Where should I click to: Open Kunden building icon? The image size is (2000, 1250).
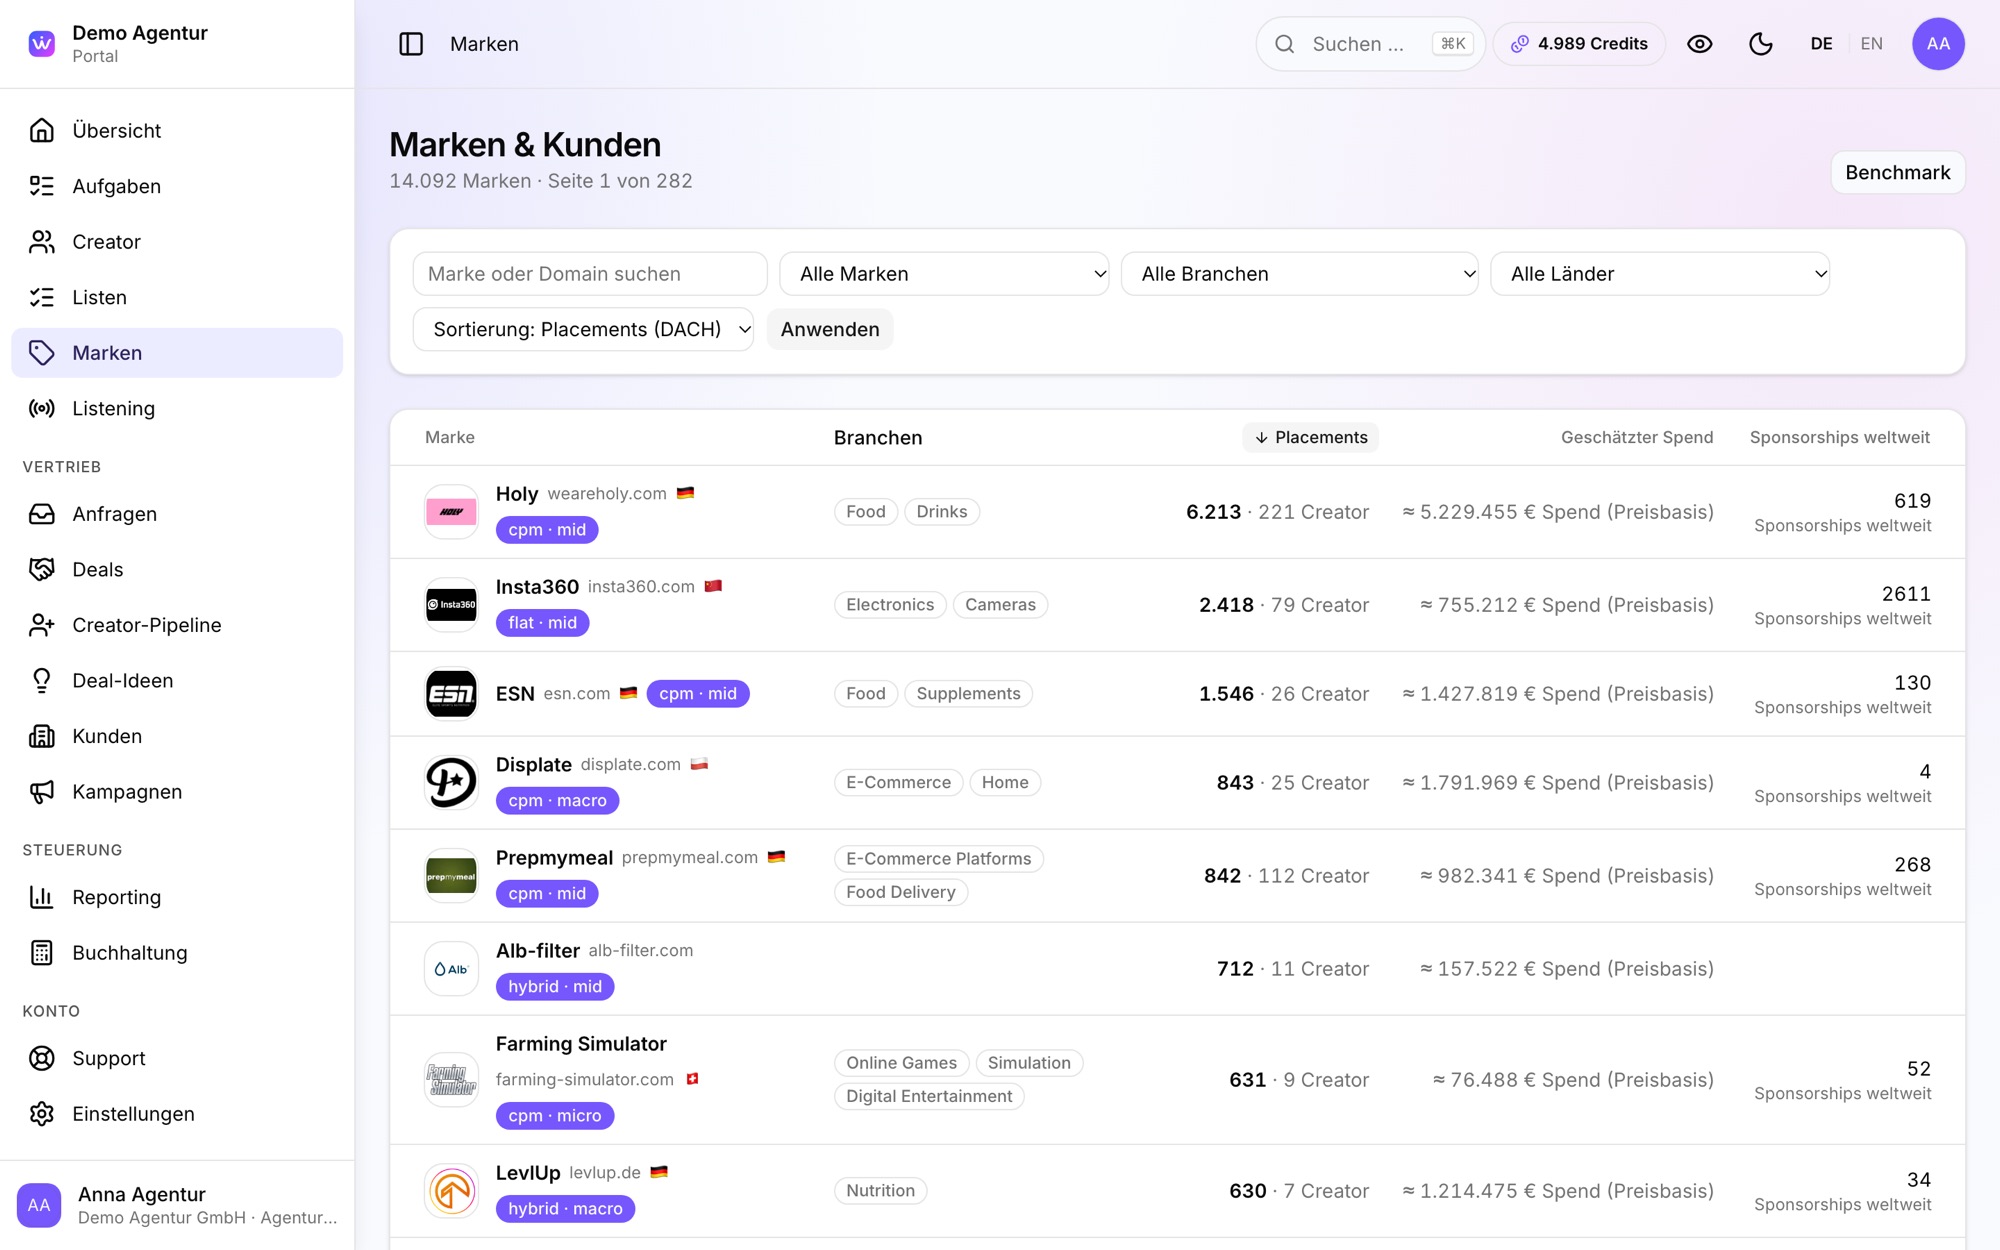[x=41, y=736]
